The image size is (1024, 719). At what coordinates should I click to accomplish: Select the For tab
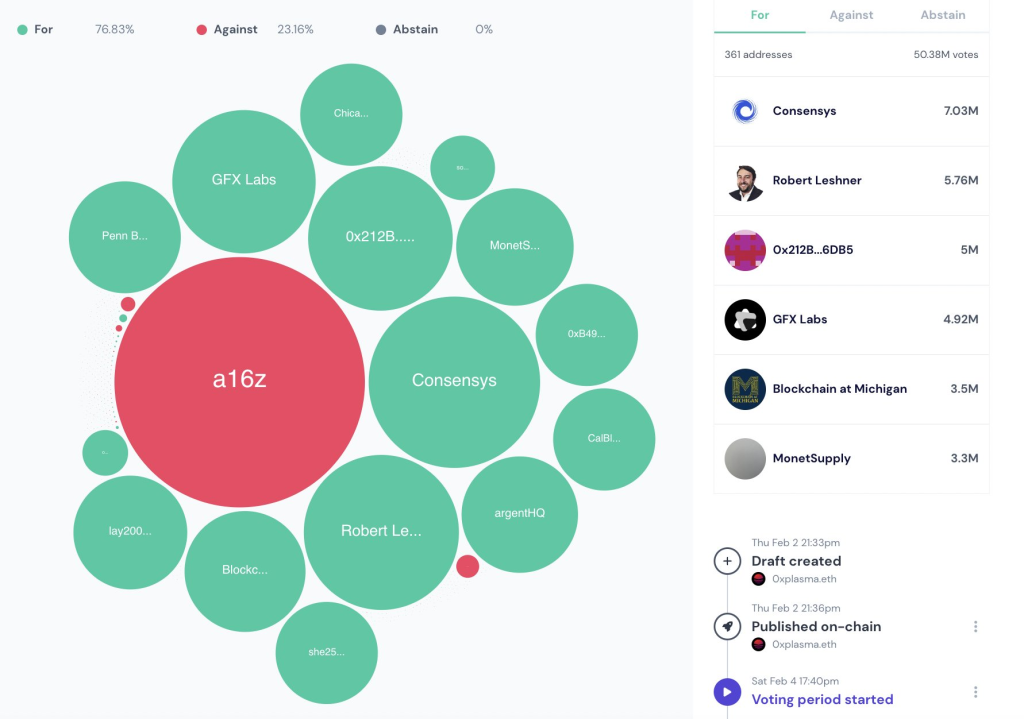click(x=760, y=15)
